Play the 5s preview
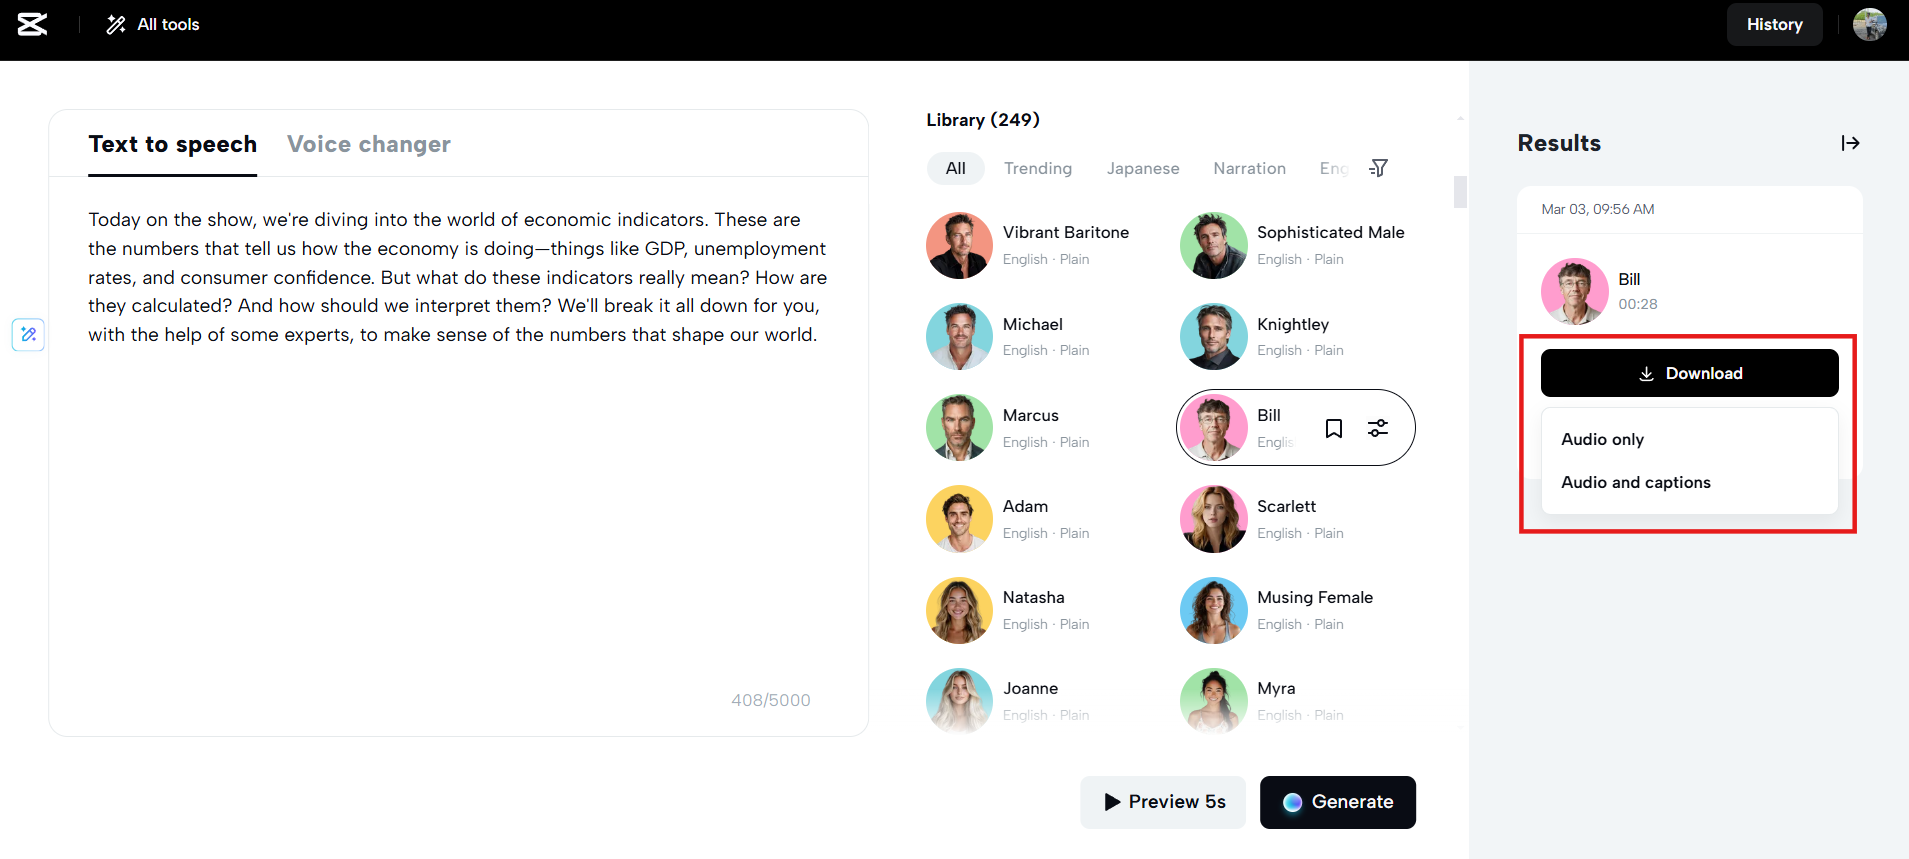Viewport: 1909px width, 859px height. [x=1163, y=802]
